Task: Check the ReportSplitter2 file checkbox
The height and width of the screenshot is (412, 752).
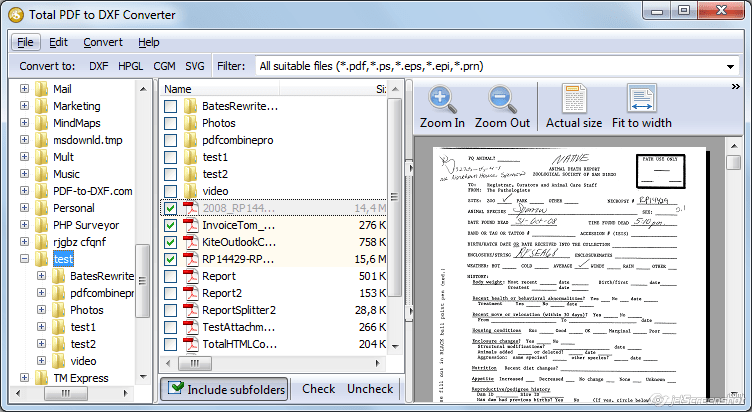Action: pyautogui.click(x=170, y=310)
